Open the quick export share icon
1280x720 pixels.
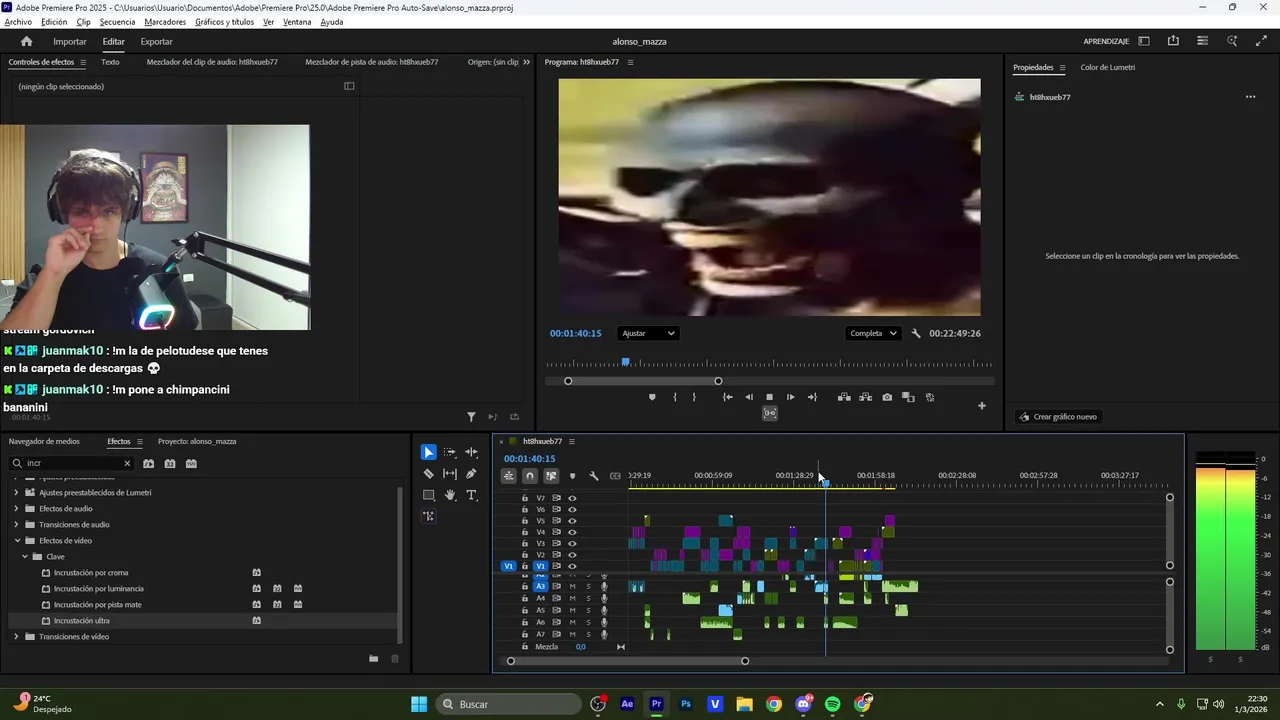coord(1173,41)
